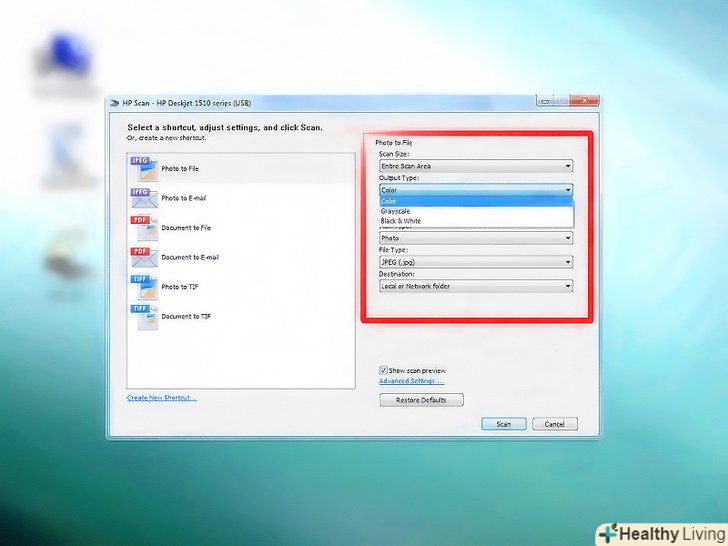Choose the Document to File PDF icon

[144, 228]
